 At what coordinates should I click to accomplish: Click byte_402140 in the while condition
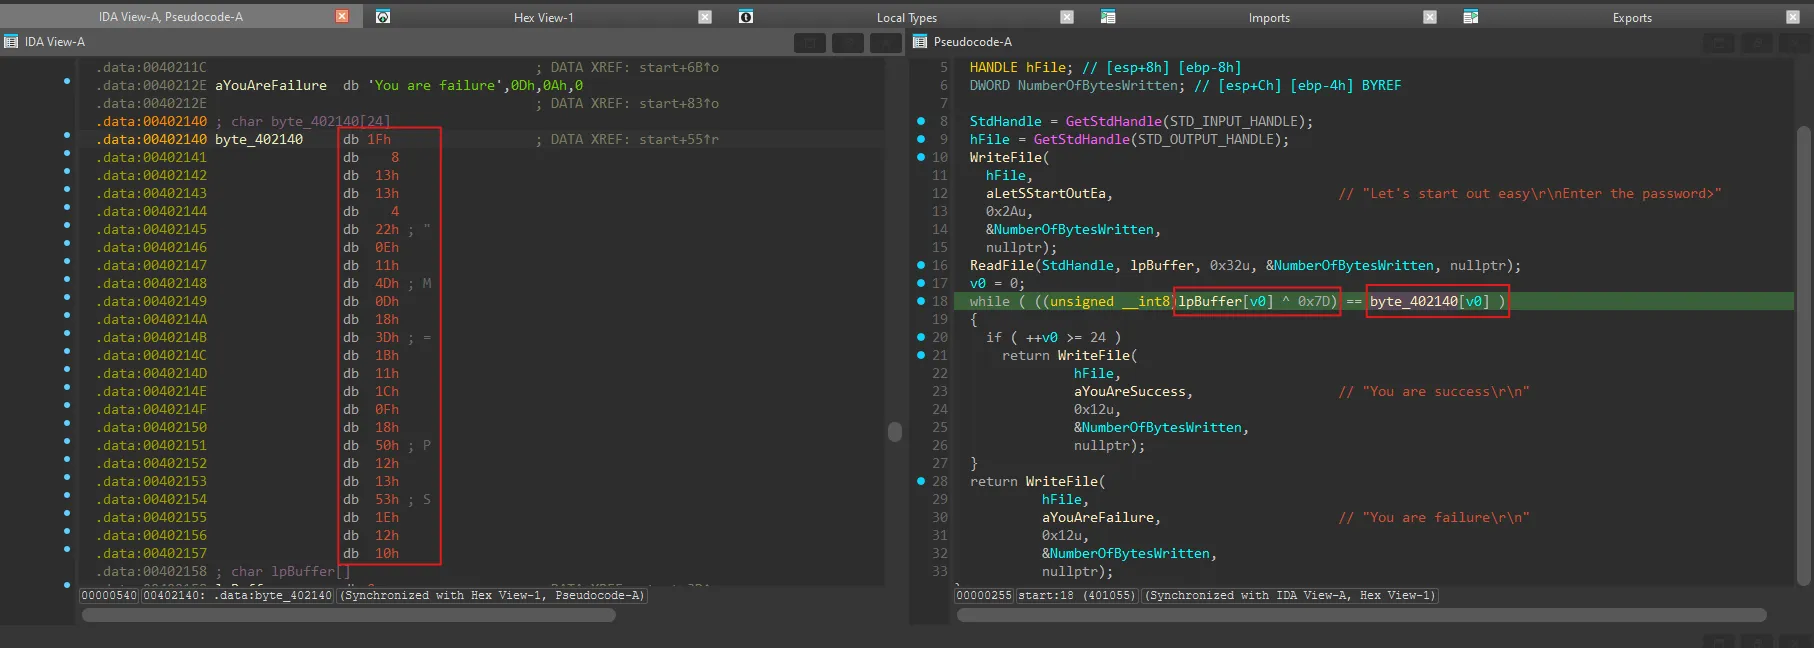coord(1414,302)
